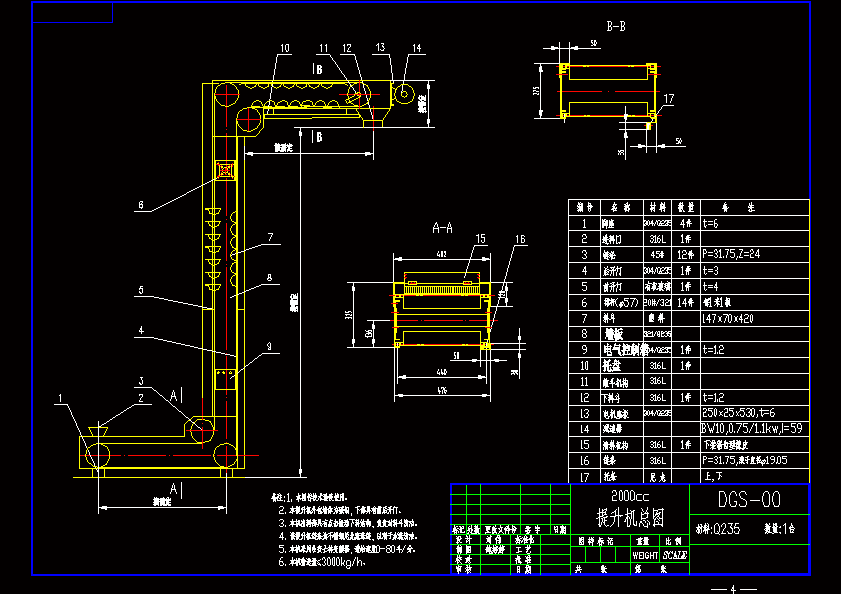
Task: Click the t=3 remark in row 4
Action: pyautogui.click(x=710, y=270)
